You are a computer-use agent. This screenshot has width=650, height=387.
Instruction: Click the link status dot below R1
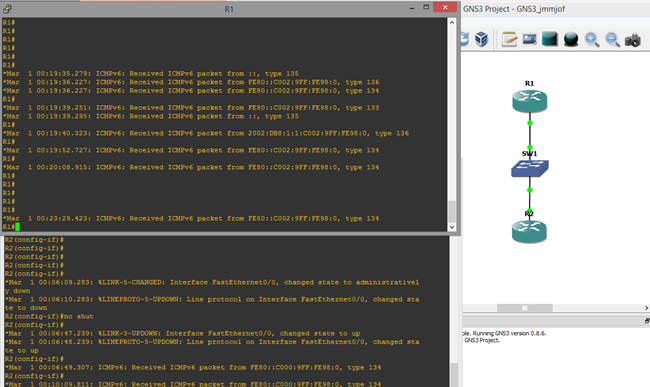click(529, 123)
